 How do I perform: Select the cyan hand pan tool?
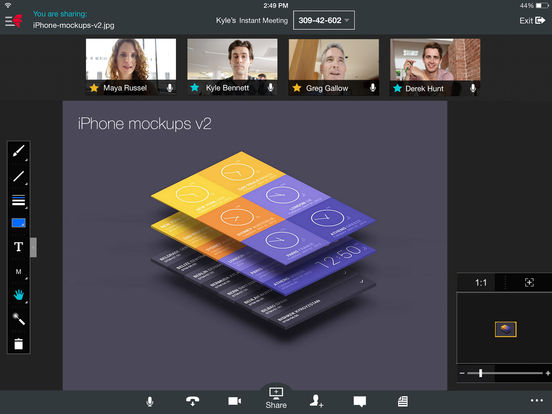18,295
